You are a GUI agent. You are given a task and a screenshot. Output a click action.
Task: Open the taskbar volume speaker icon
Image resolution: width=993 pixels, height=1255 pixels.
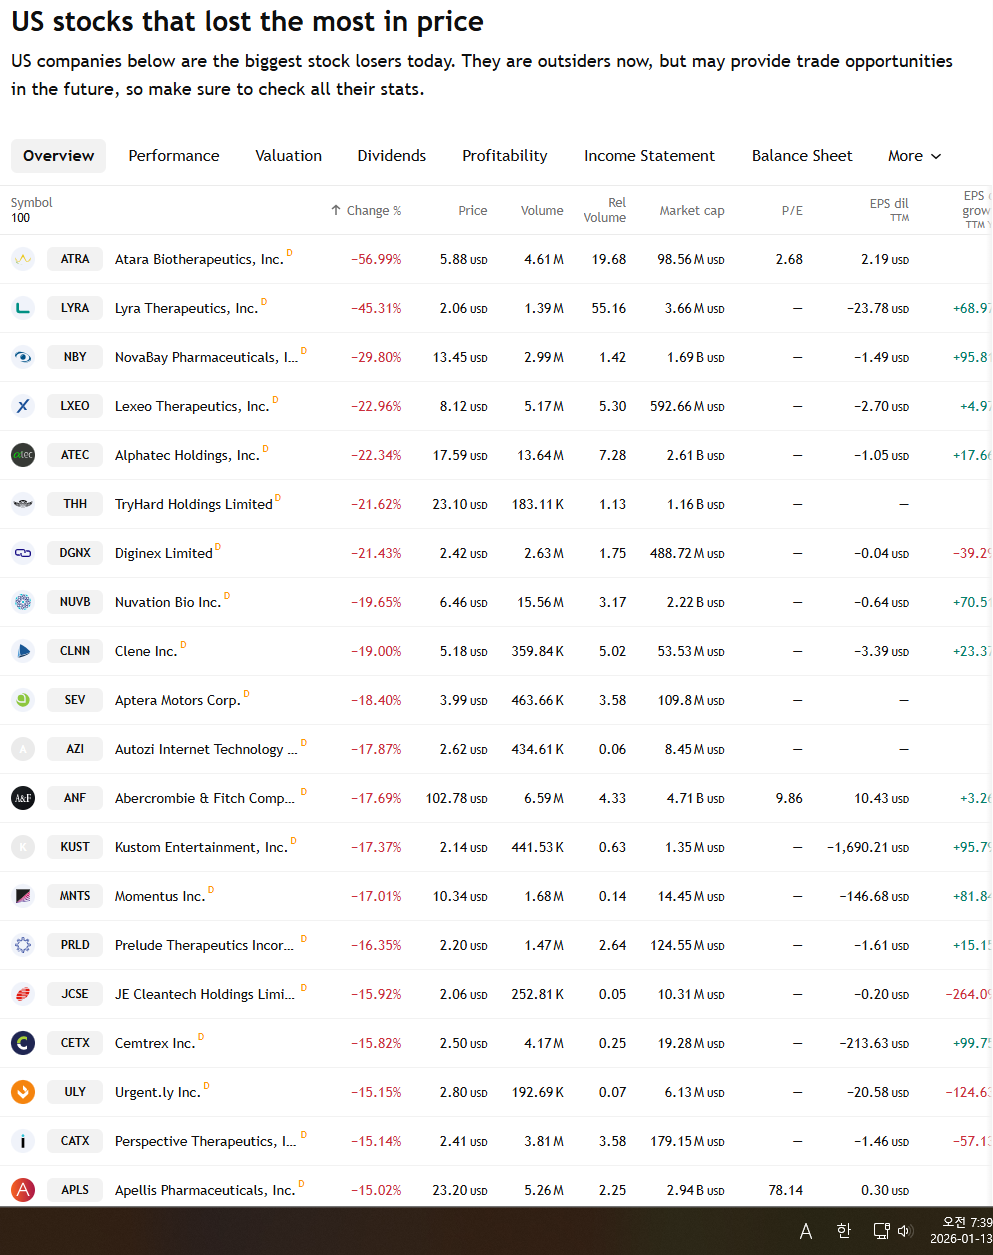pyautogui.click(x=905, y=1231)
